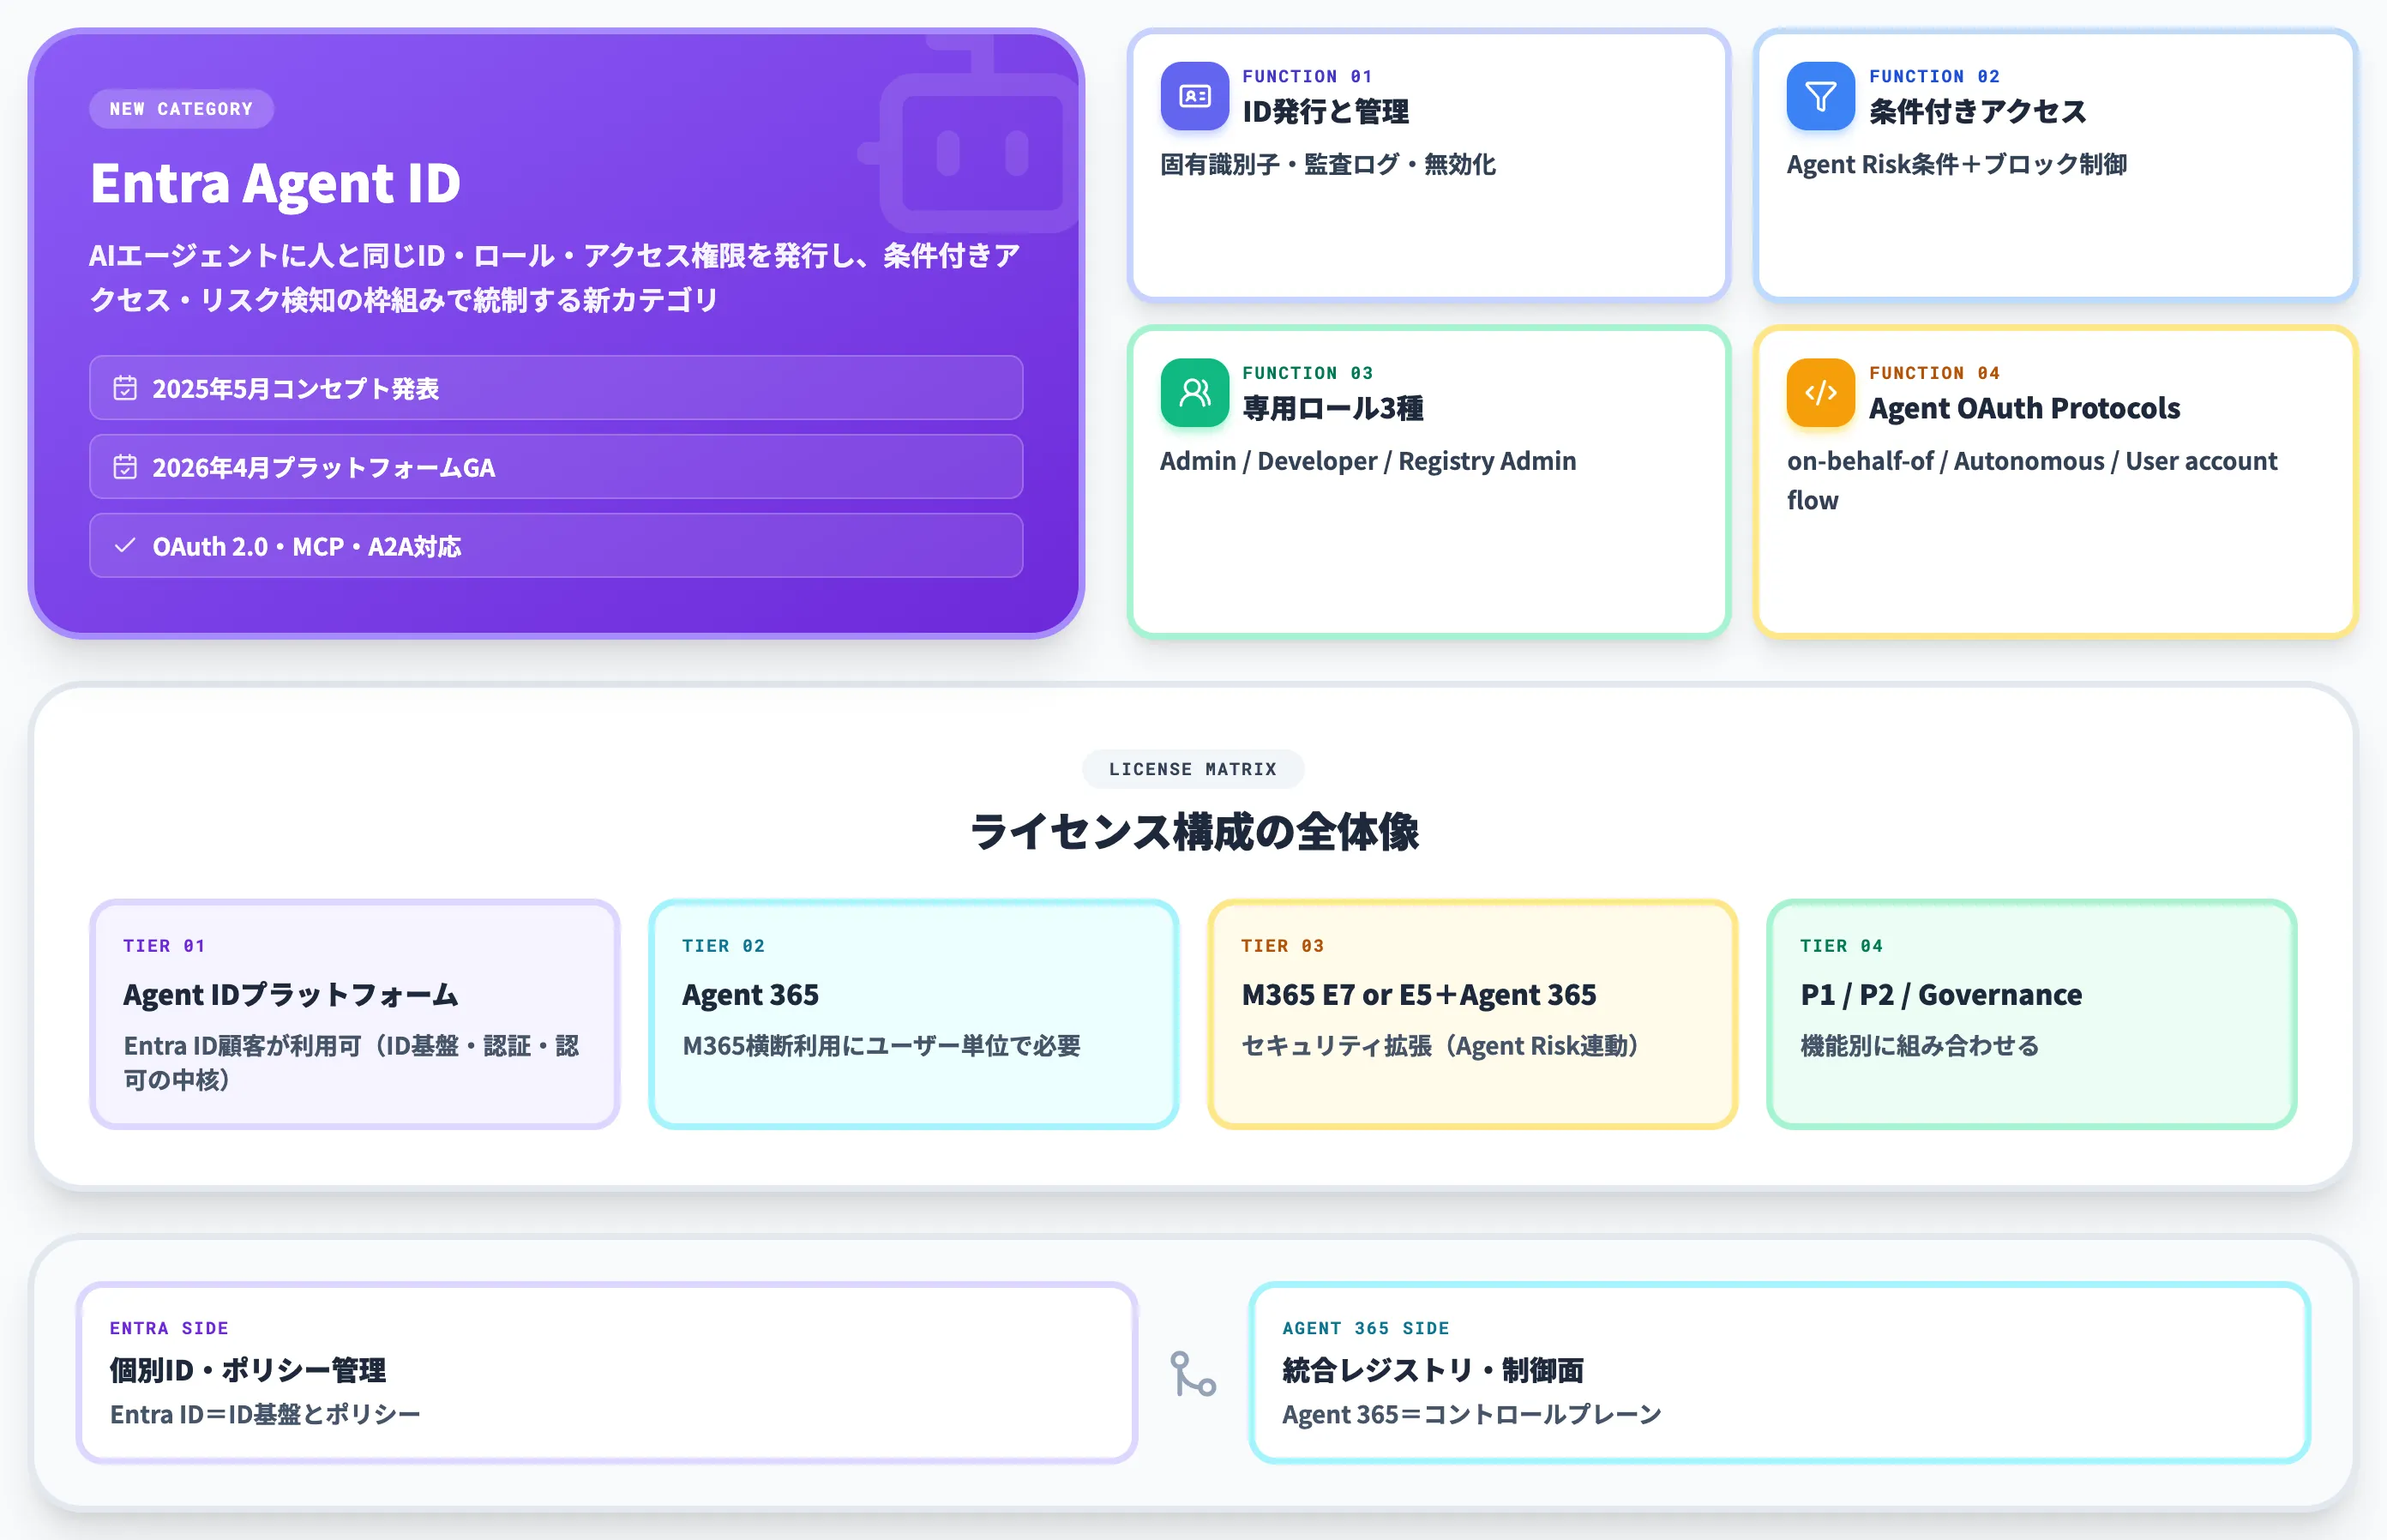2387x1540 pixels.
Task: Click the FUNCTION 02 label
Action: [1935, 76]
